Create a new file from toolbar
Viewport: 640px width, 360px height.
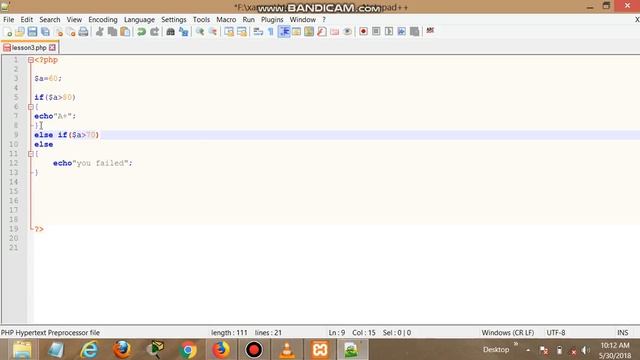tap(7, 32)
